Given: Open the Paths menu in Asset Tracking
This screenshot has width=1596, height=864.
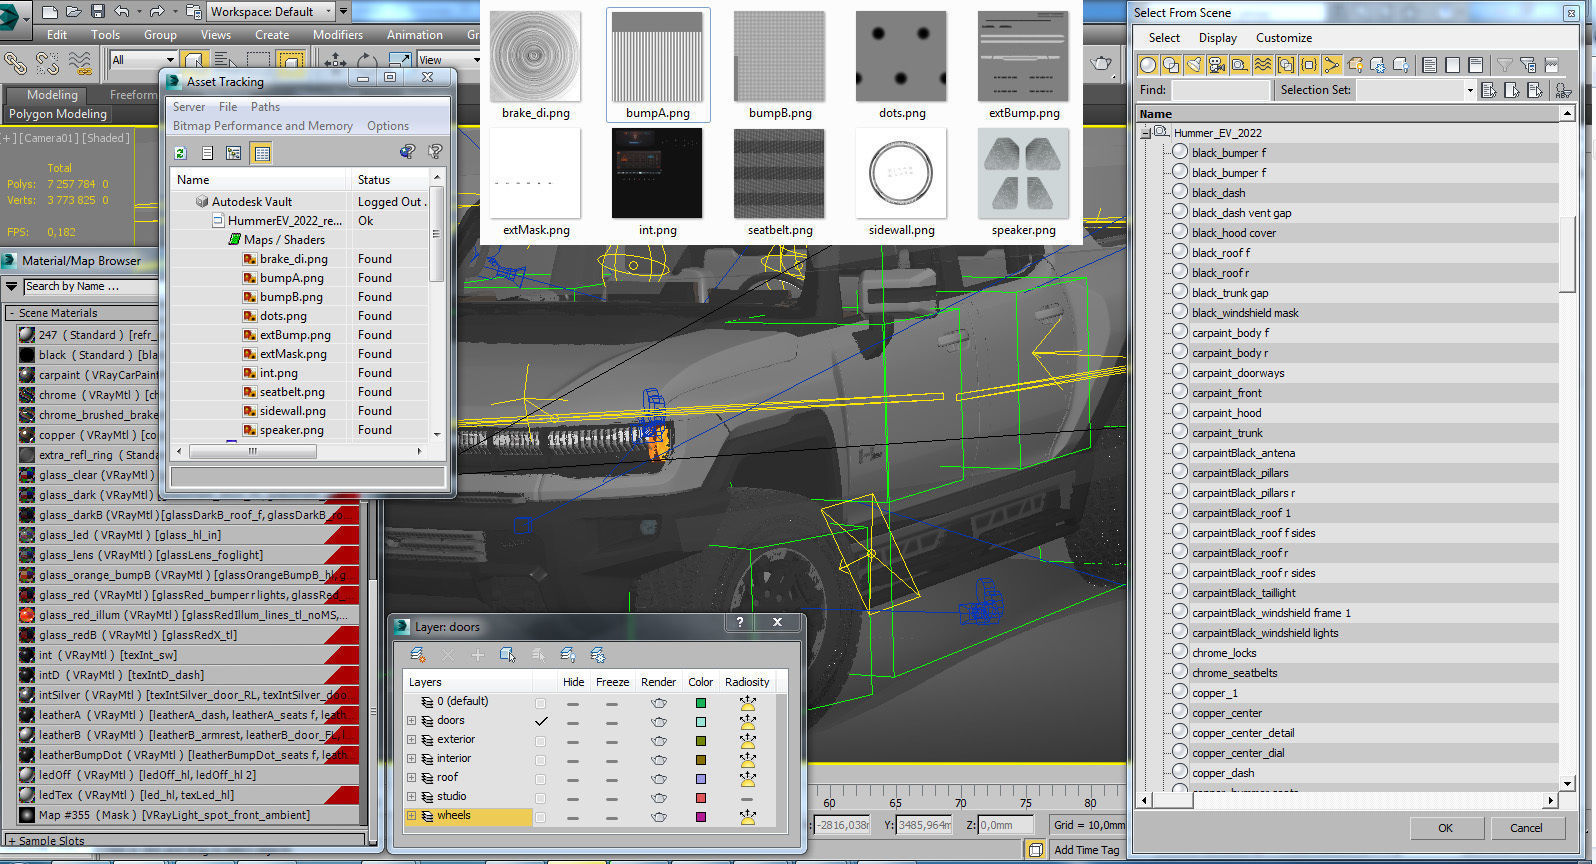Looking at the screenshot, I should pos(265,107).
